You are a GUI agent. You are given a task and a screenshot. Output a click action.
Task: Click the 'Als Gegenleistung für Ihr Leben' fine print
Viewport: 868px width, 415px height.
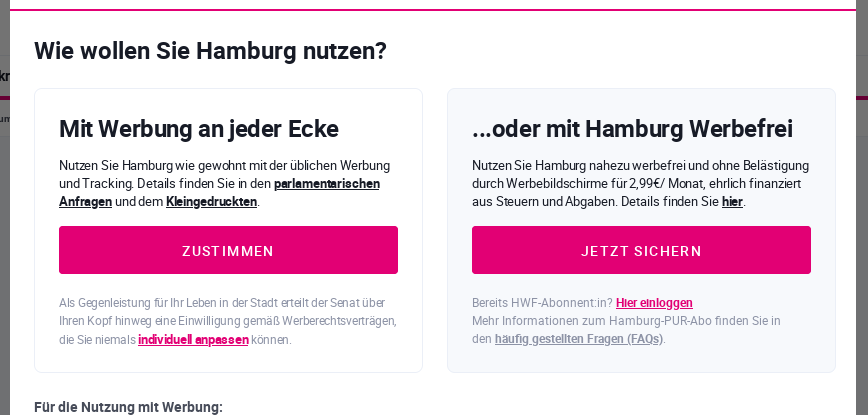228,321
